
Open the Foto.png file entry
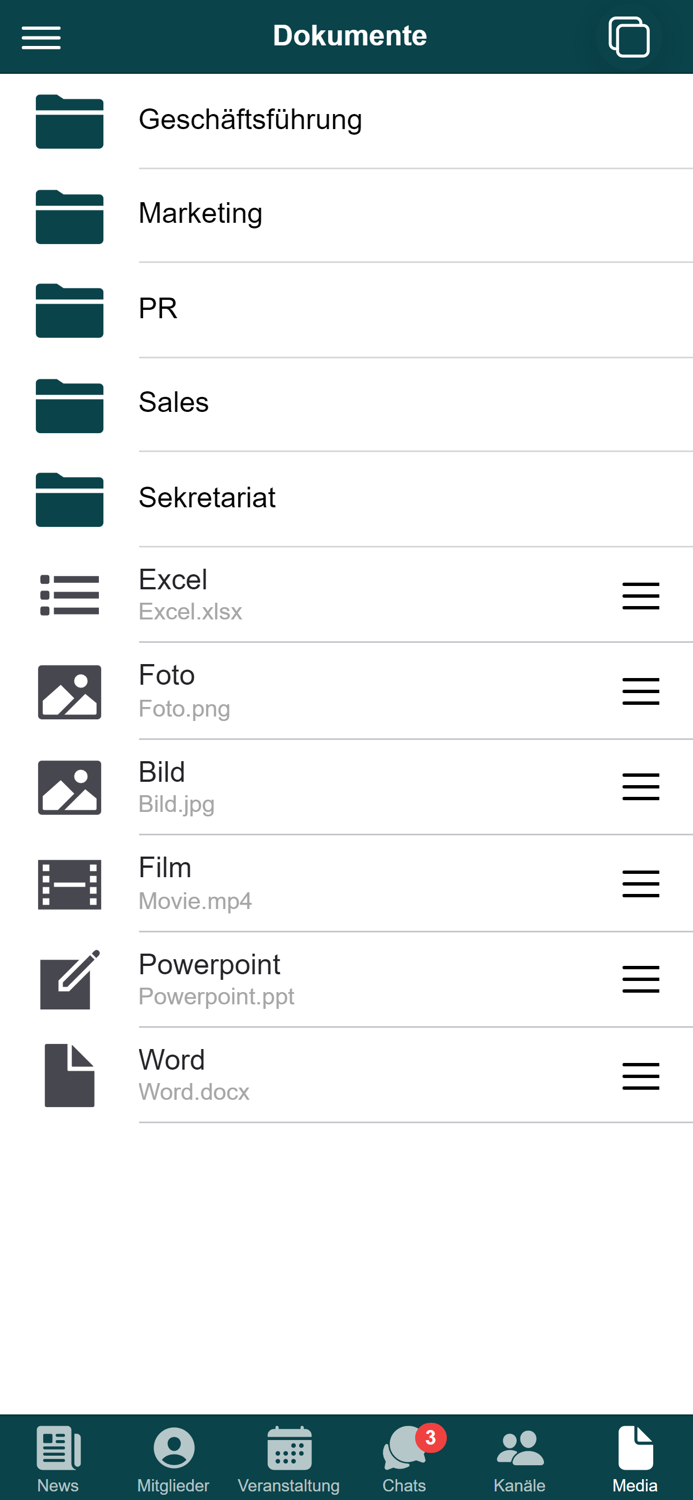point(300,691)
